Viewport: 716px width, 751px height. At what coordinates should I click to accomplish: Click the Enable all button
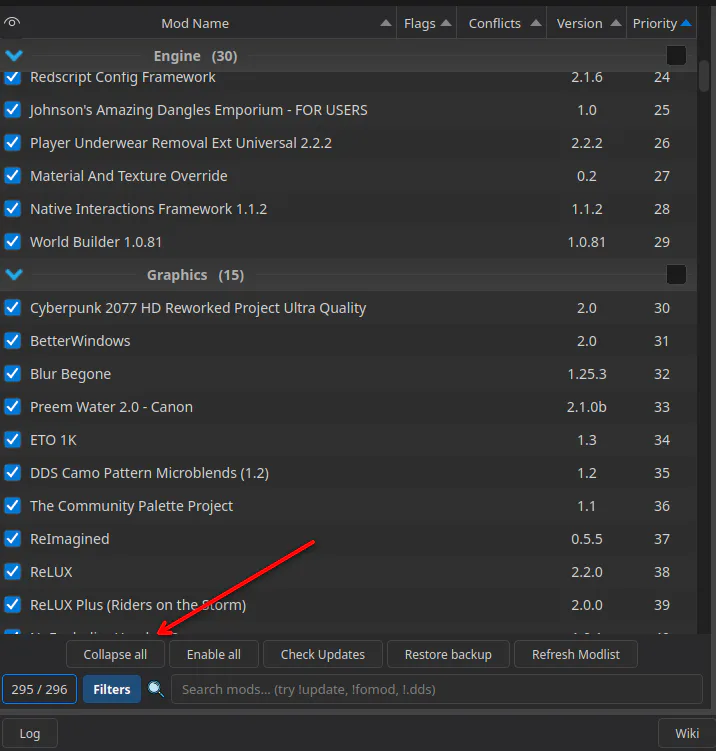click(x=214, y=654)
